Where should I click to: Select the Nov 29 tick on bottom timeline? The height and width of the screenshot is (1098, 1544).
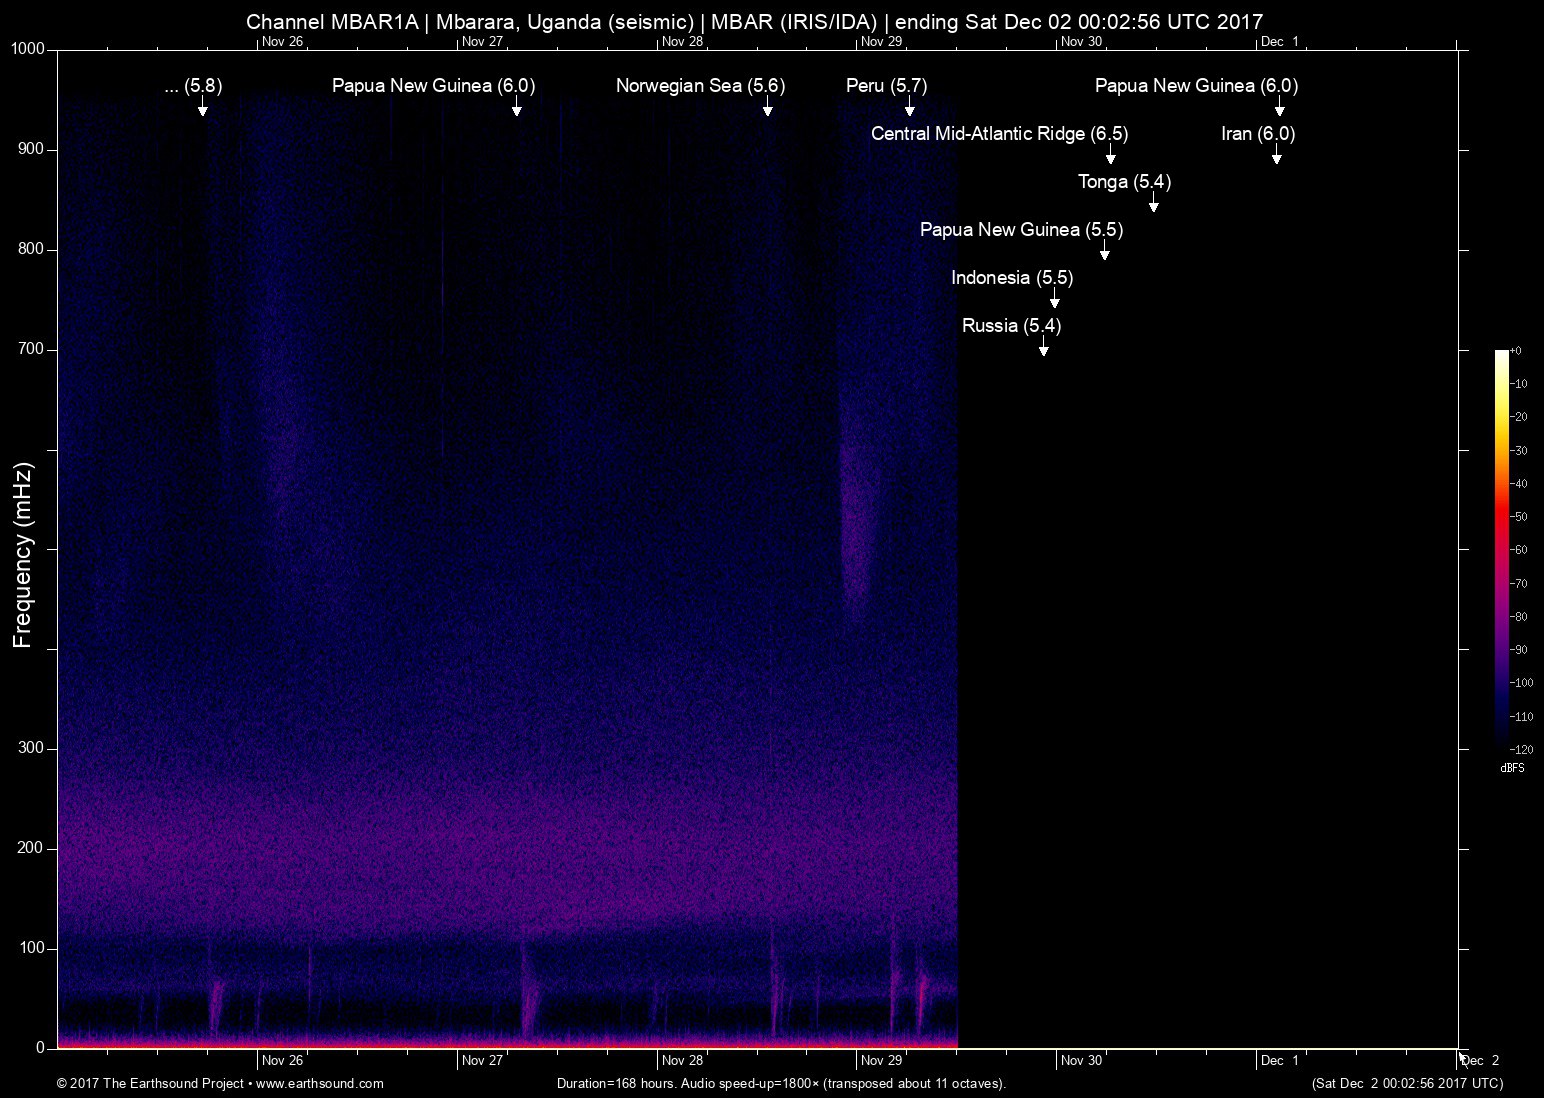881,1061
